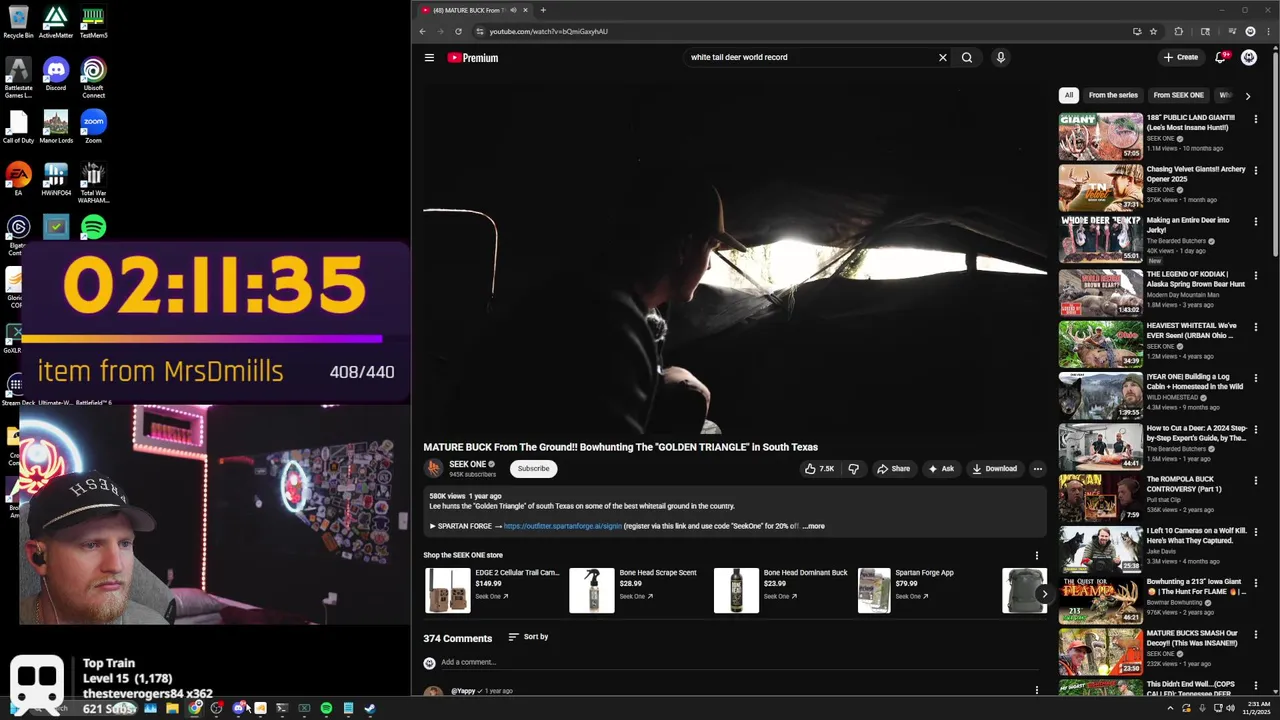Open options for Making an Entire Deer video

click(x=1256, y=222)
